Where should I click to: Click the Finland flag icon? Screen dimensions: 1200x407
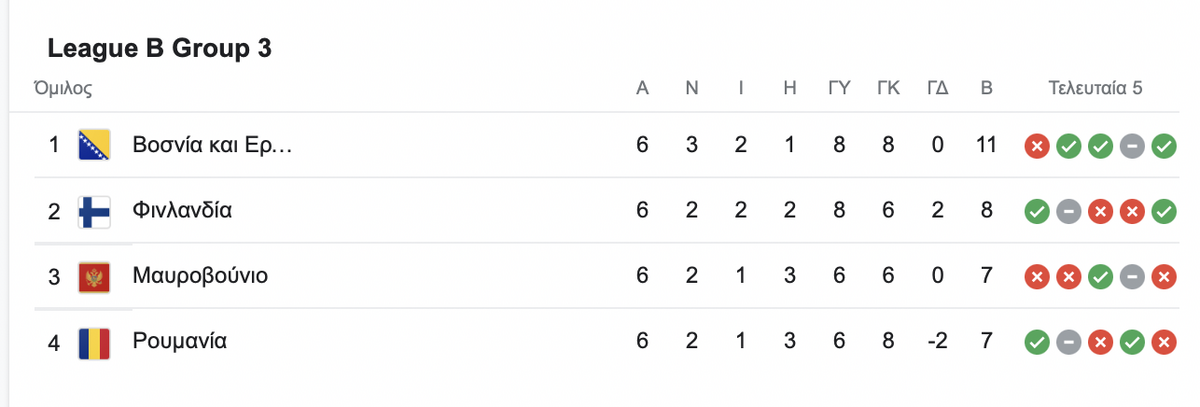click(94, 211)
